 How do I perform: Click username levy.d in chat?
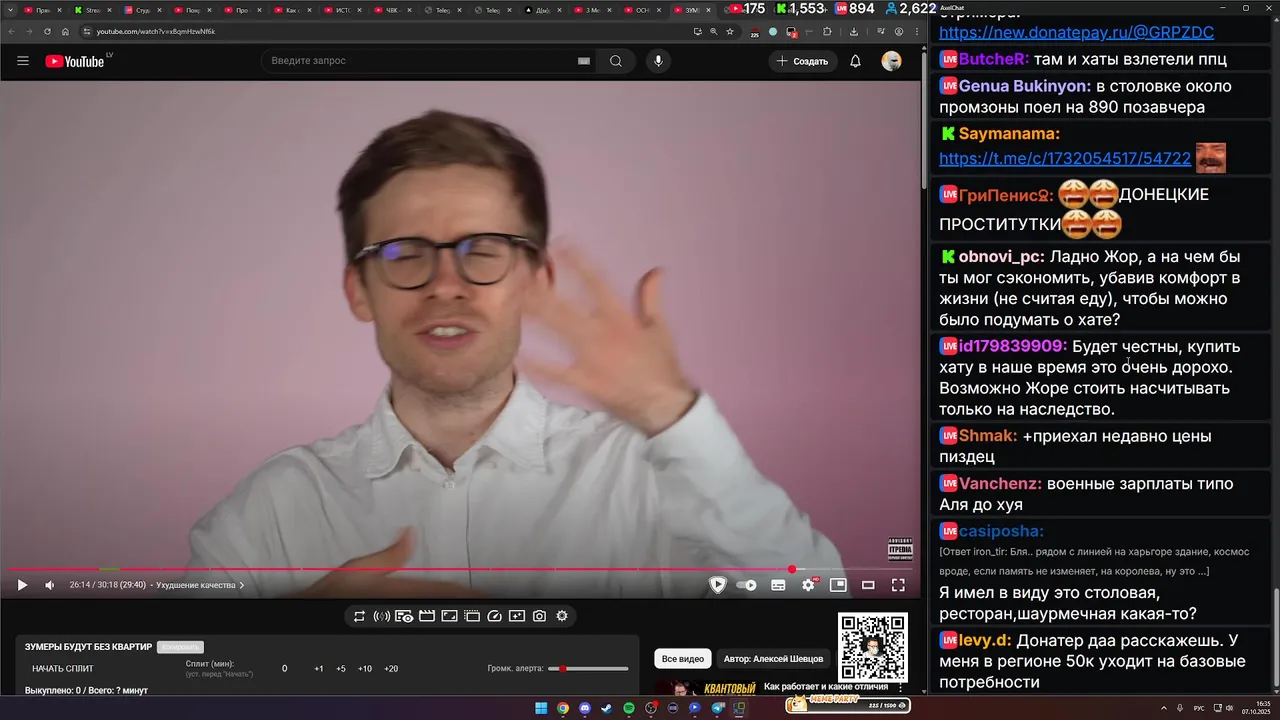tap(984, 640)
